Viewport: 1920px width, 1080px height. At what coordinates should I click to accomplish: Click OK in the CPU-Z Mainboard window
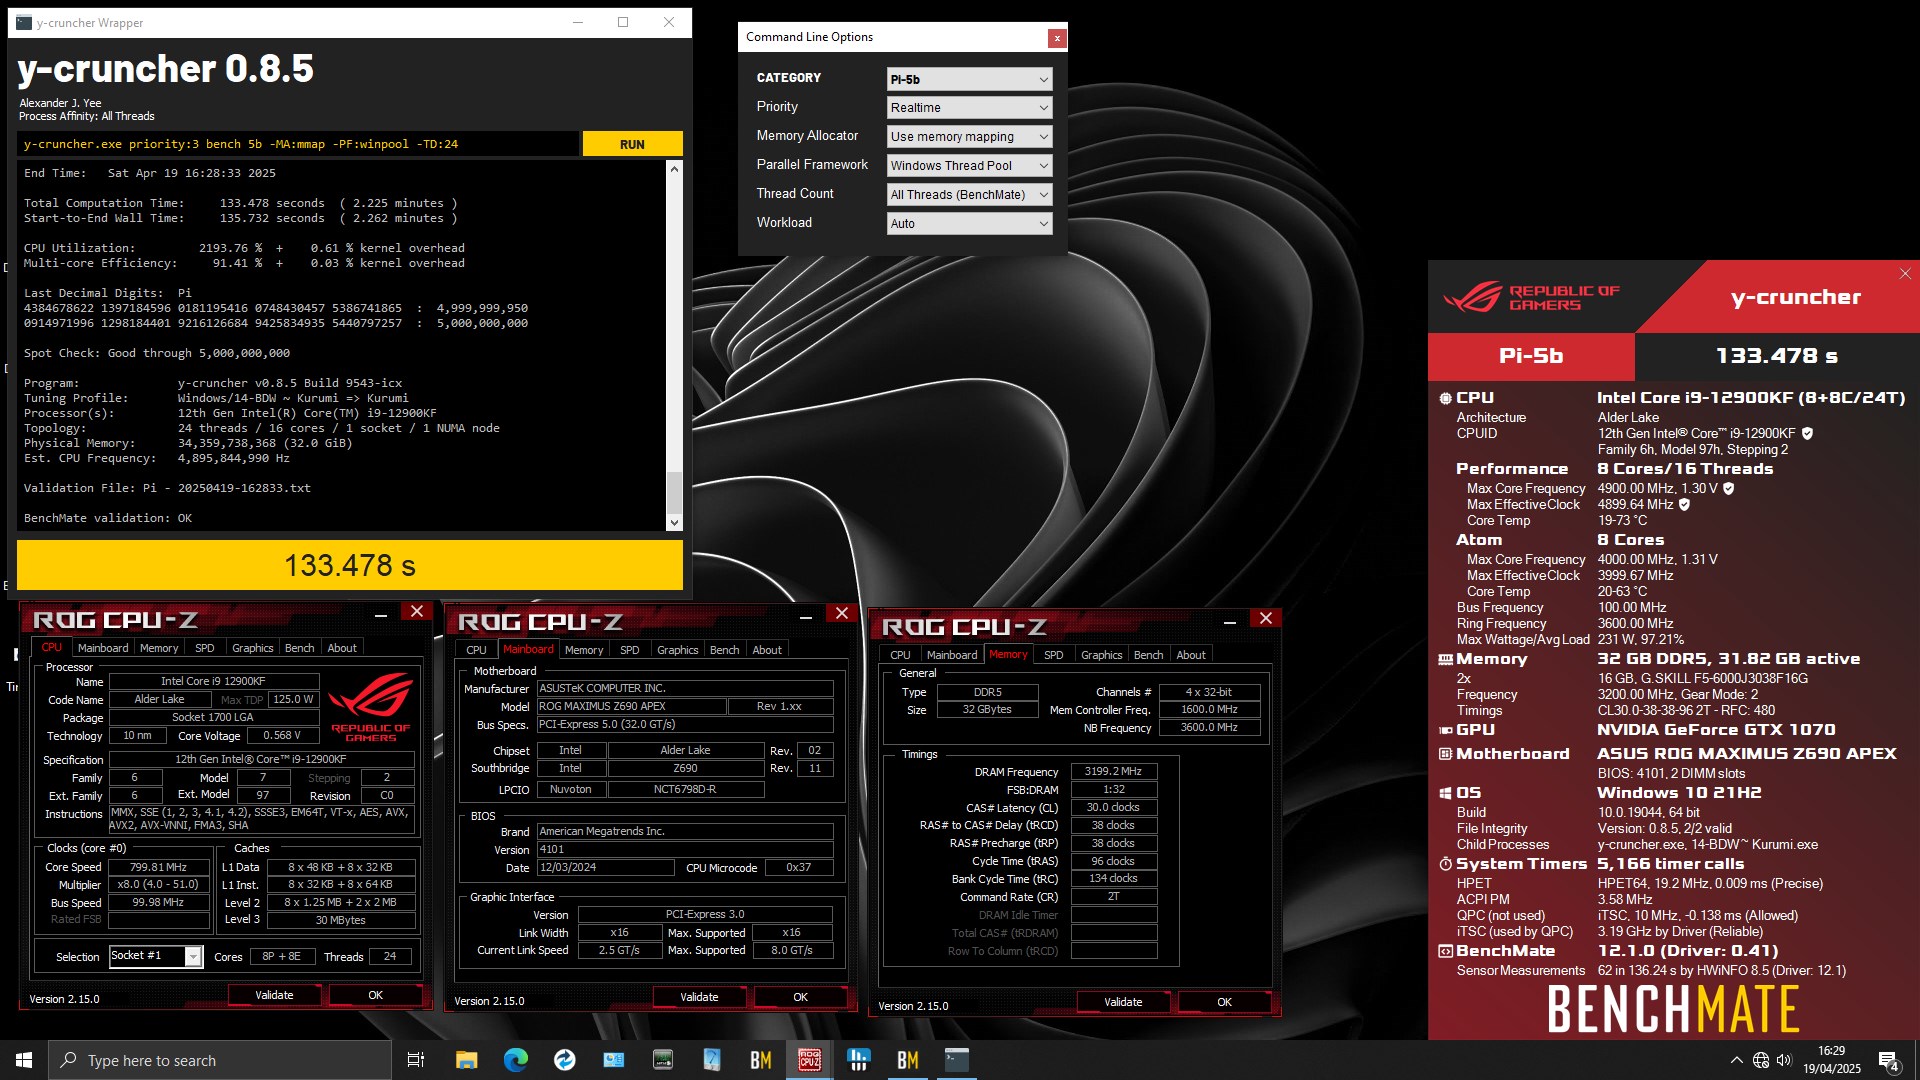(x=800, y=997)
